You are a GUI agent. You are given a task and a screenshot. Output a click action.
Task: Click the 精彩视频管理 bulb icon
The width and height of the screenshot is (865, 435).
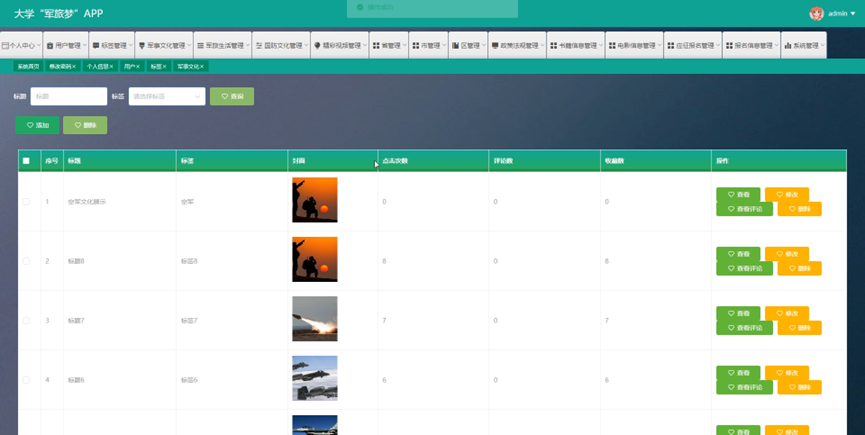point(317,46)
